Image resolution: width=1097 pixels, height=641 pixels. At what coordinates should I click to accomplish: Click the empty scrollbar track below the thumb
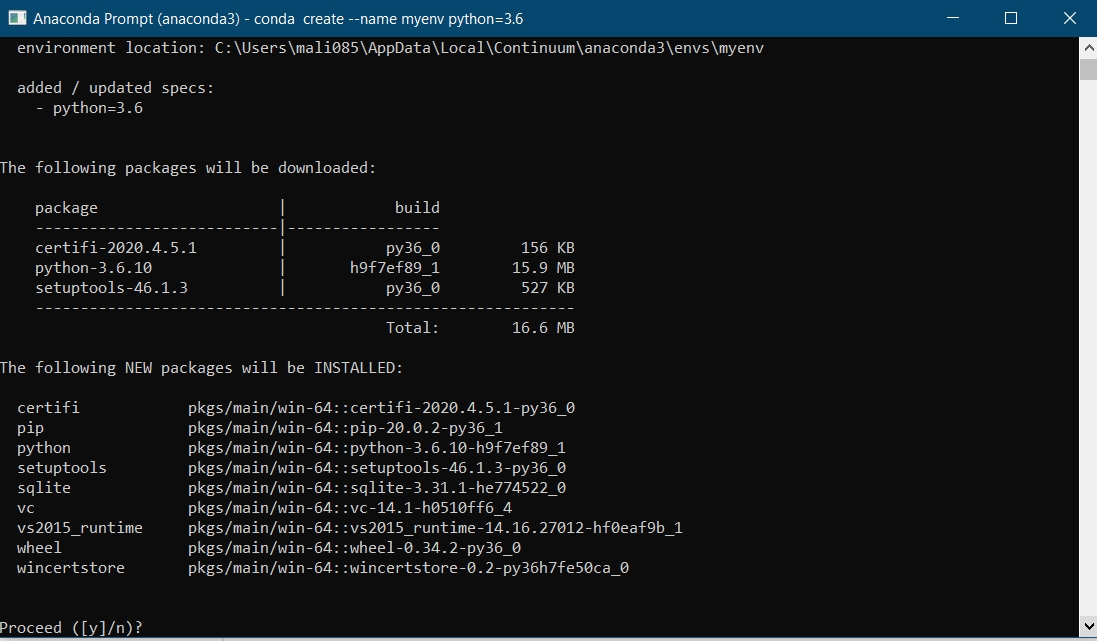coord(1087,350)
